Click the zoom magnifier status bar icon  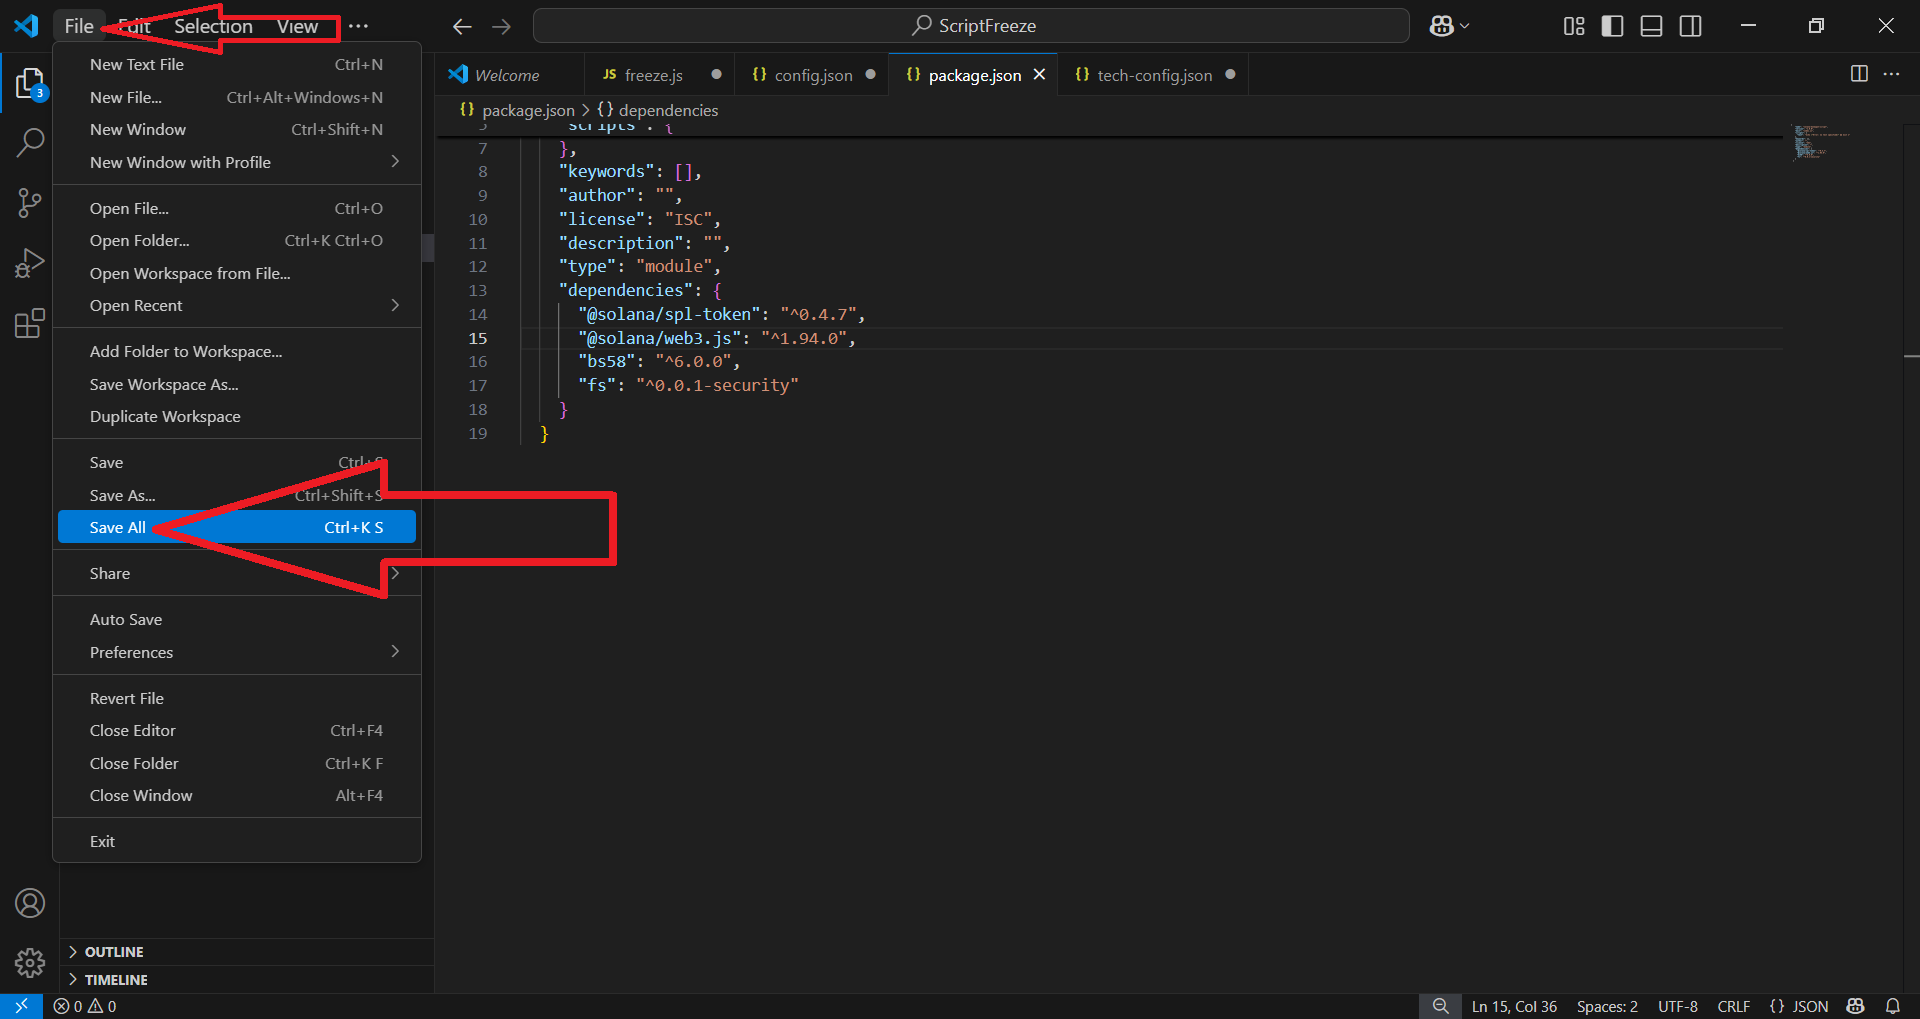coord(1440,1006)
